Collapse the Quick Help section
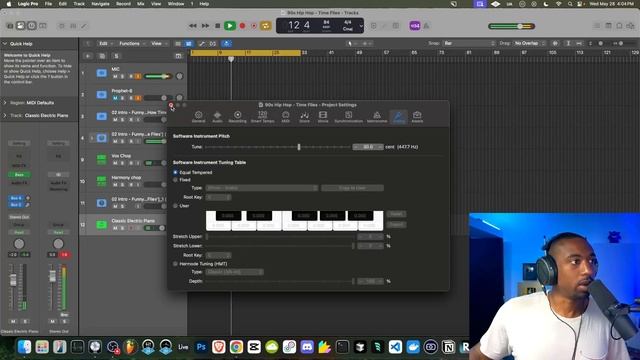The height and width of the screenshot is (360, 640). (5, 44)
